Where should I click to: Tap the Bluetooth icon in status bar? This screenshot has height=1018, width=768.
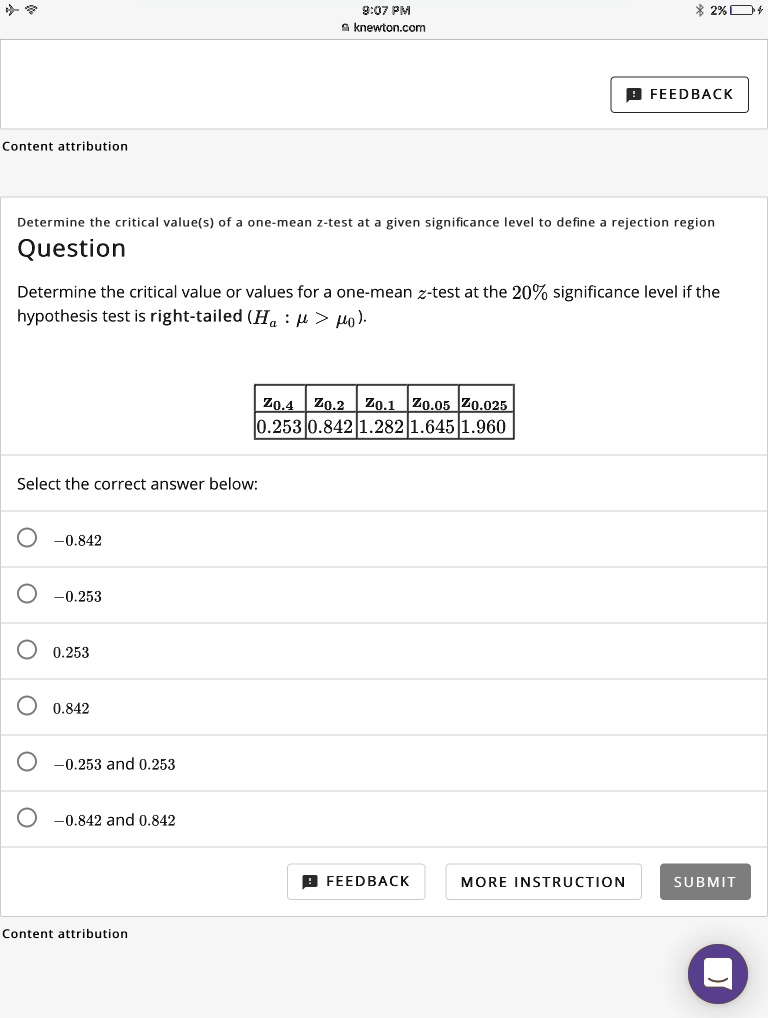700,9
